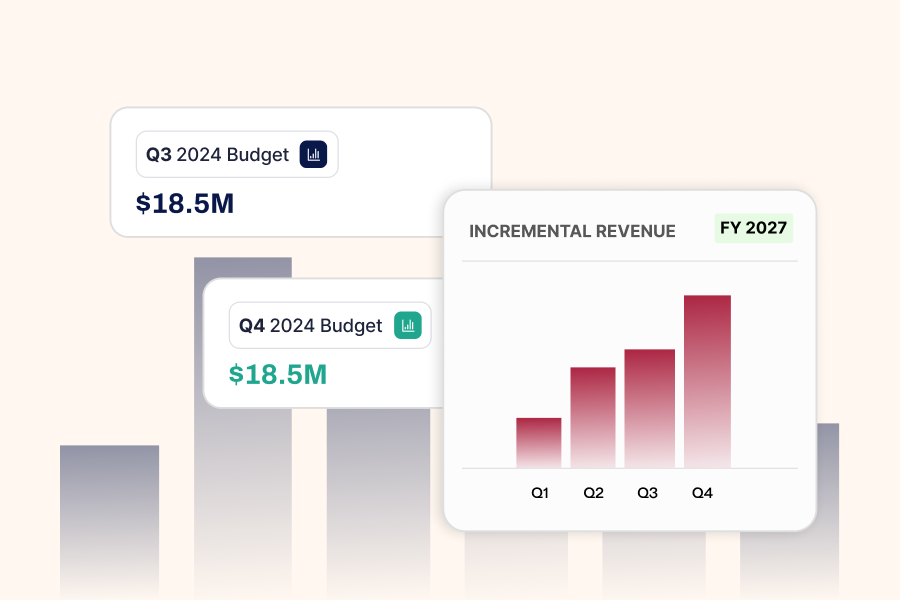Click the Q2 axis label under the revenue chart
The height and width of the screenshot is (600, 900).
click(593, 493)
